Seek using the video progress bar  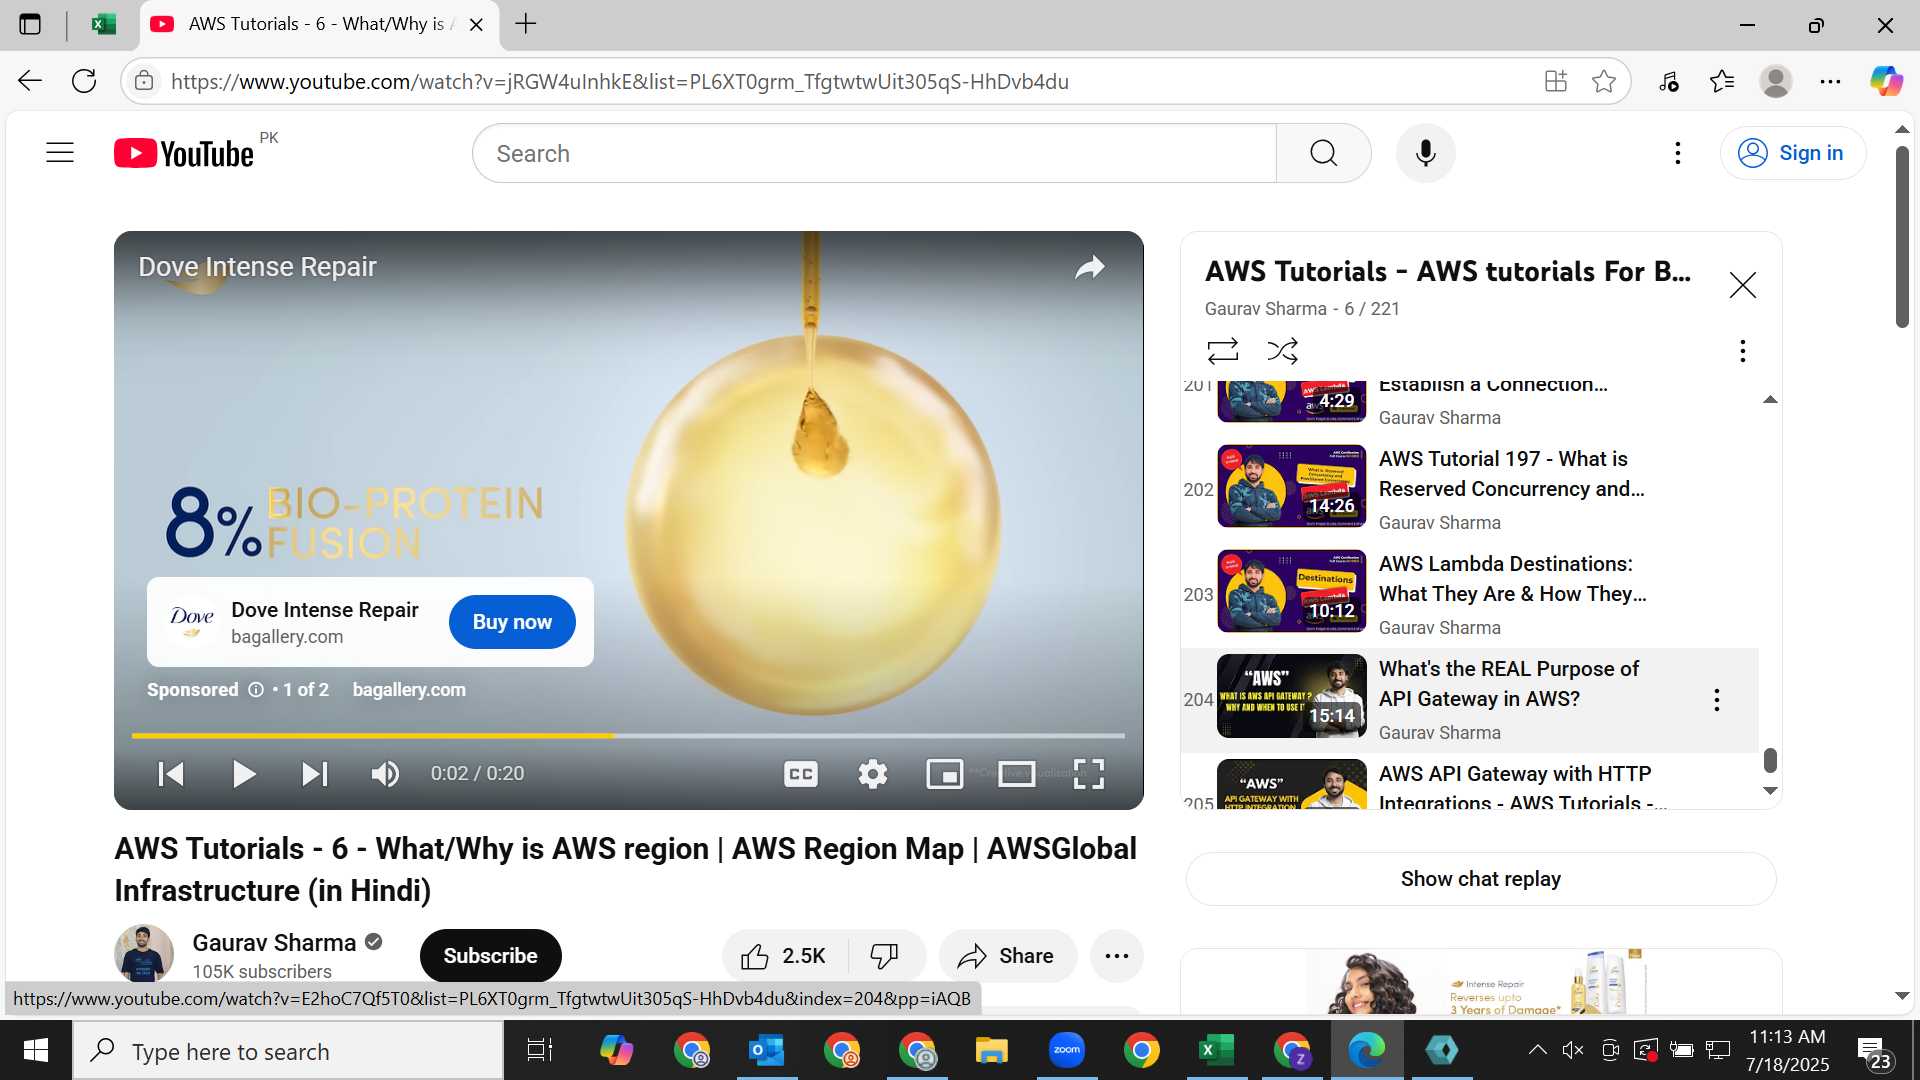click(x=628, y=736)
